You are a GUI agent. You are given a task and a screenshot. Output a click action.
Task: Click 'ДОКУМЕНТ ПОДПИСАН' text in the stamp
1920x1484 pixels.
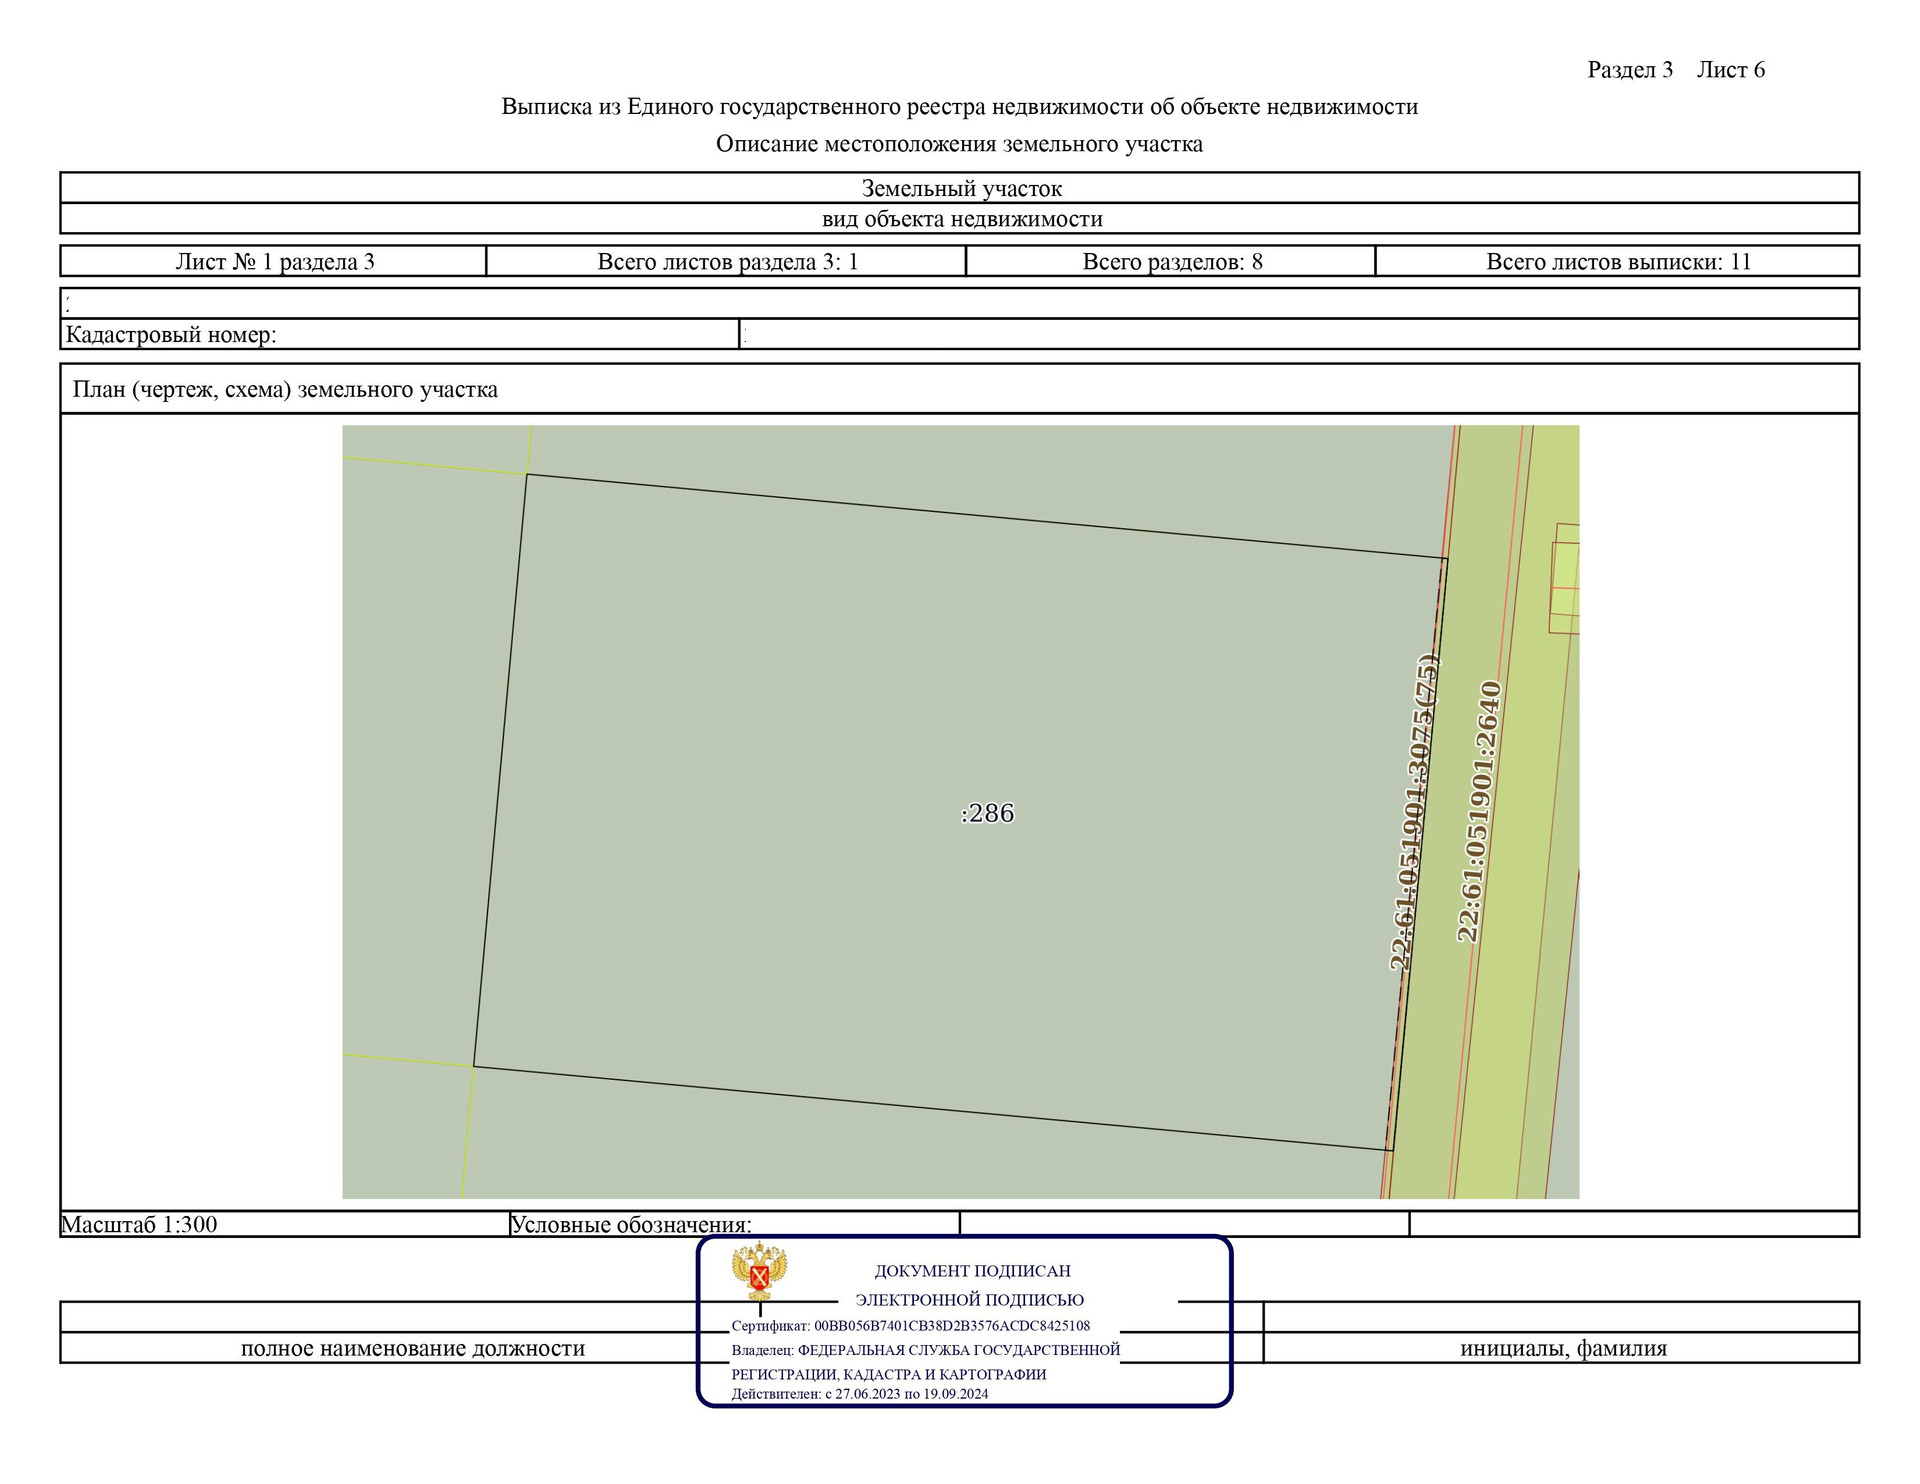972,1271
